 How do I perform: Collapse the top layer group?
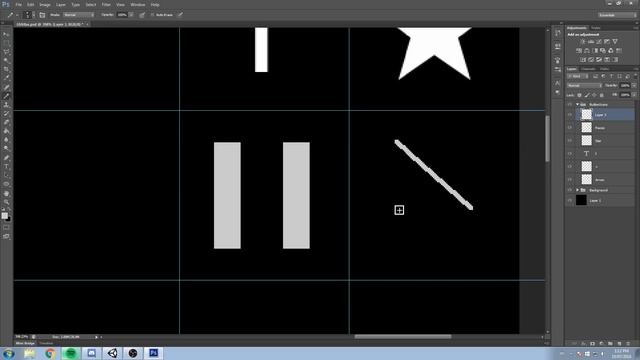click(x=578, y=104)
